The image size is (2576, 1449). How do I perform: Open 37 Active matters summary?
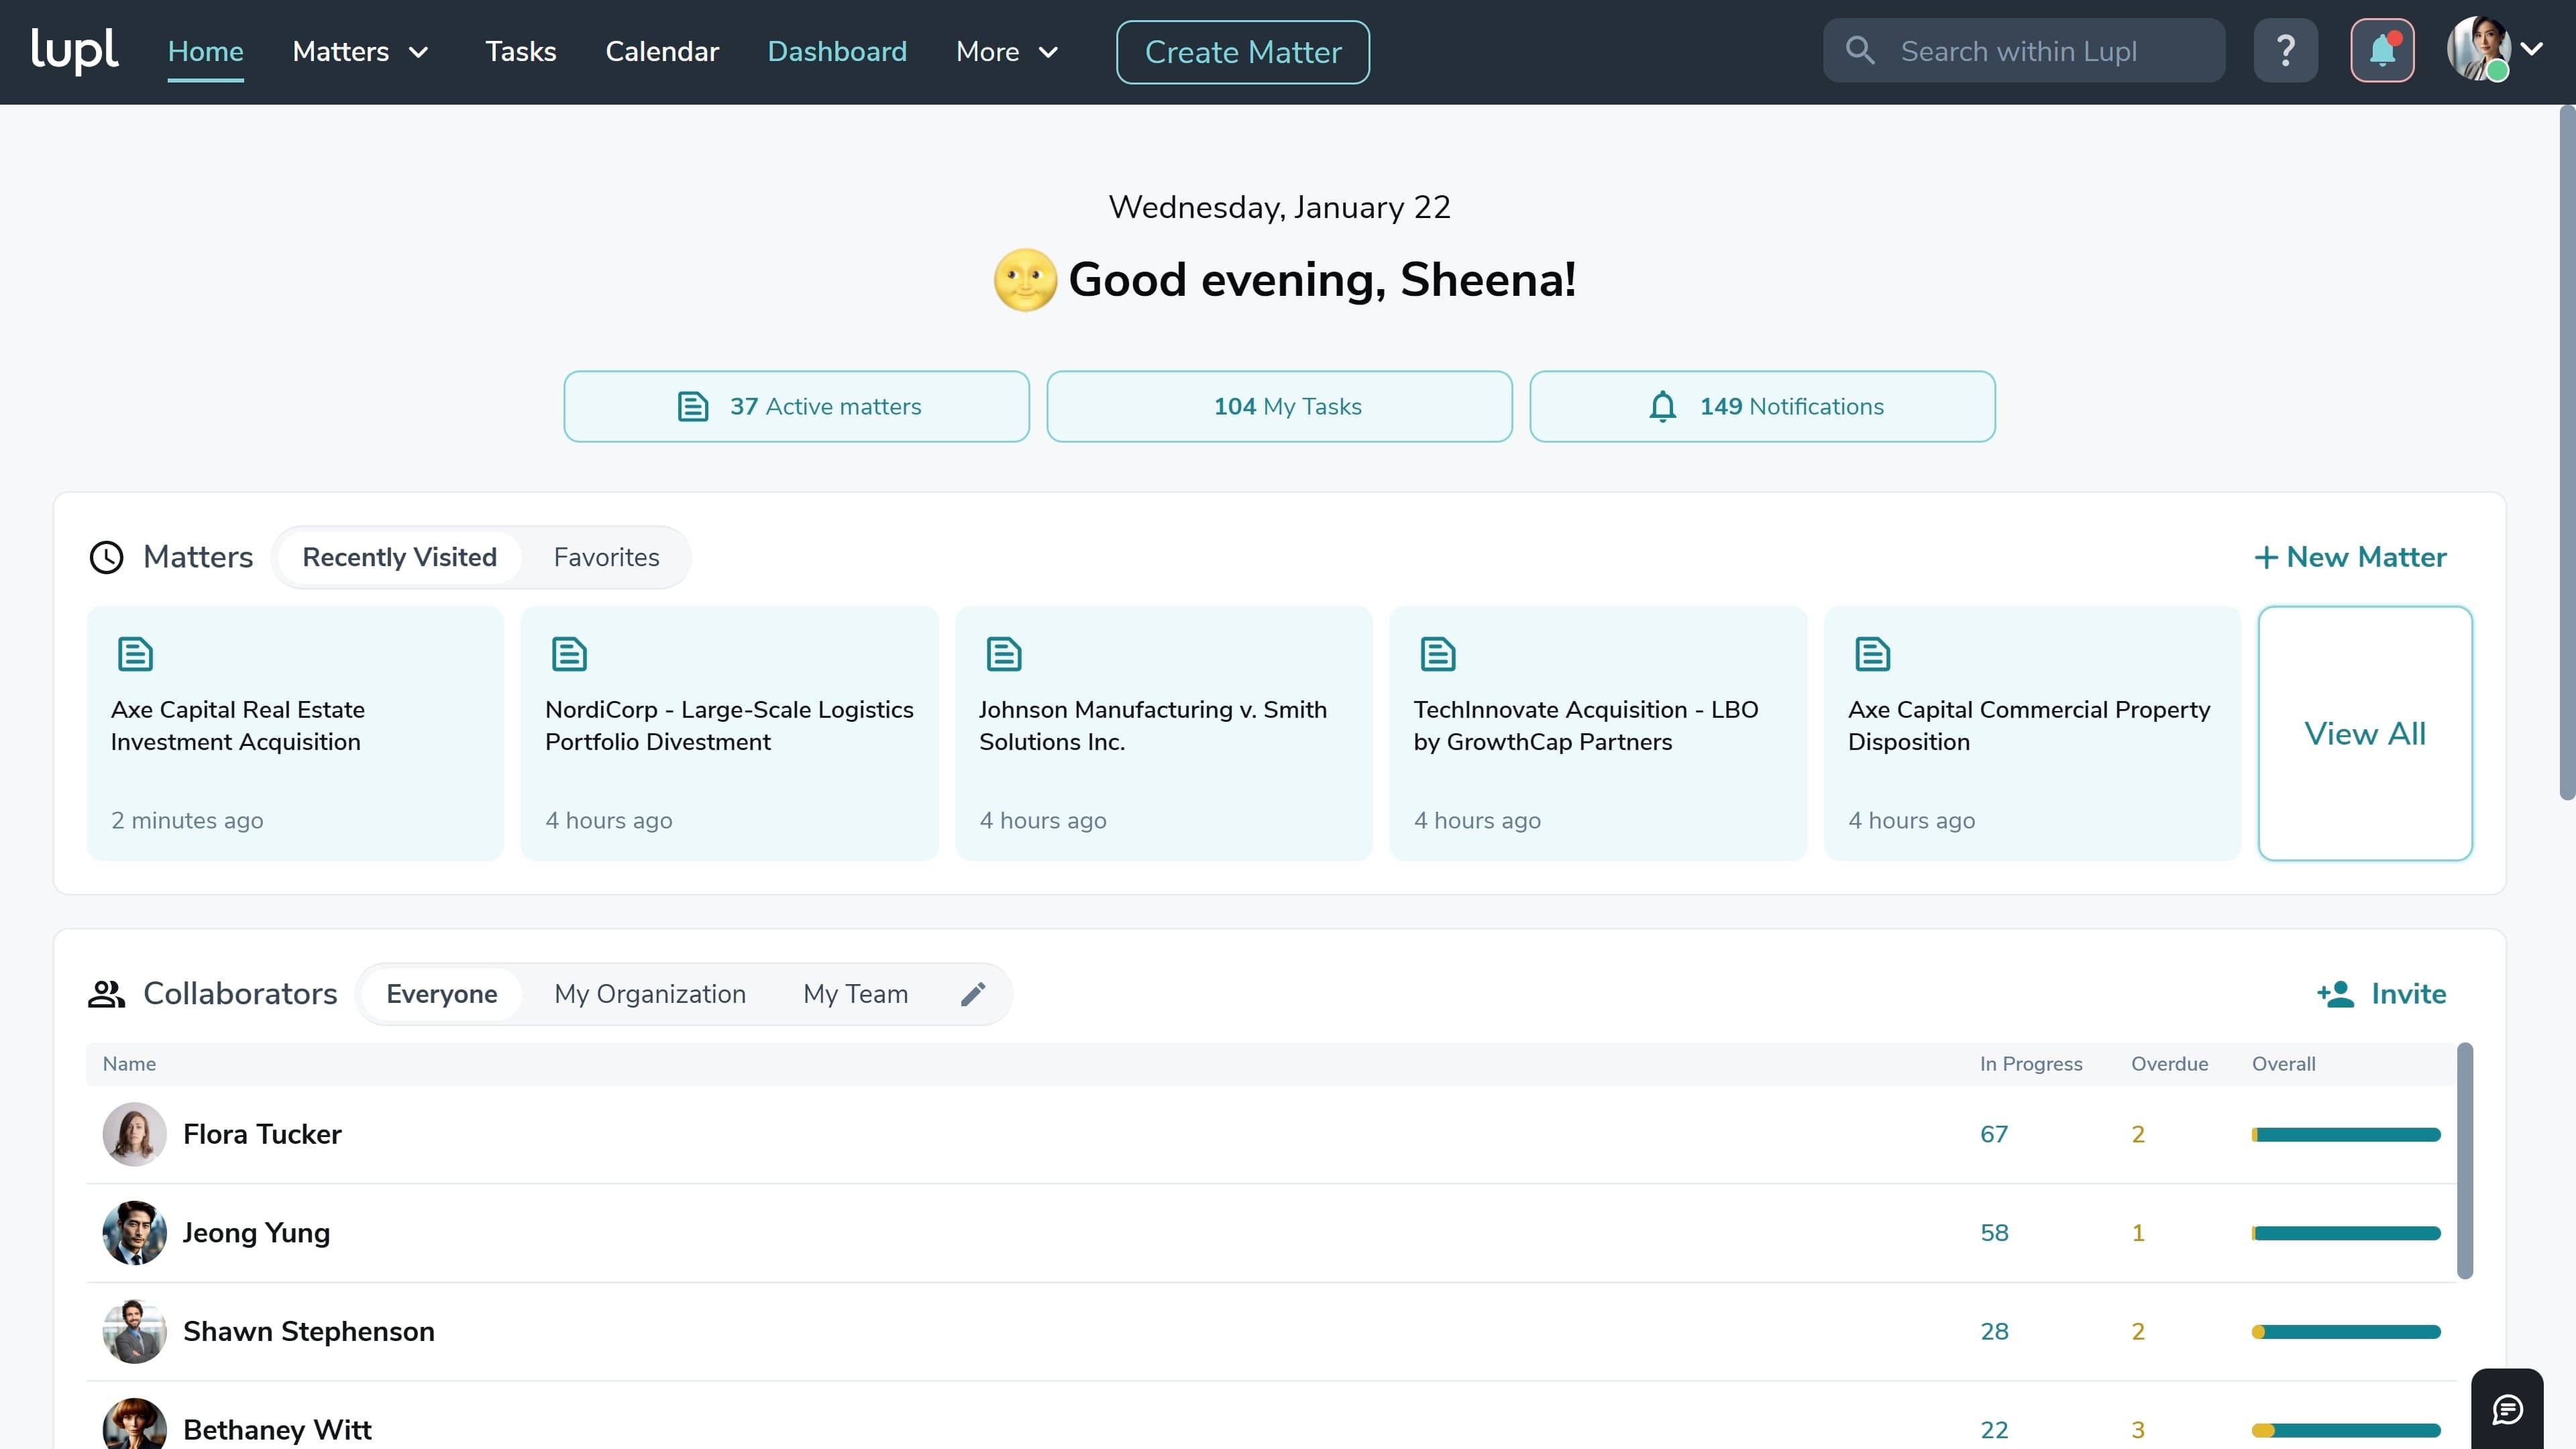[797, 406]
